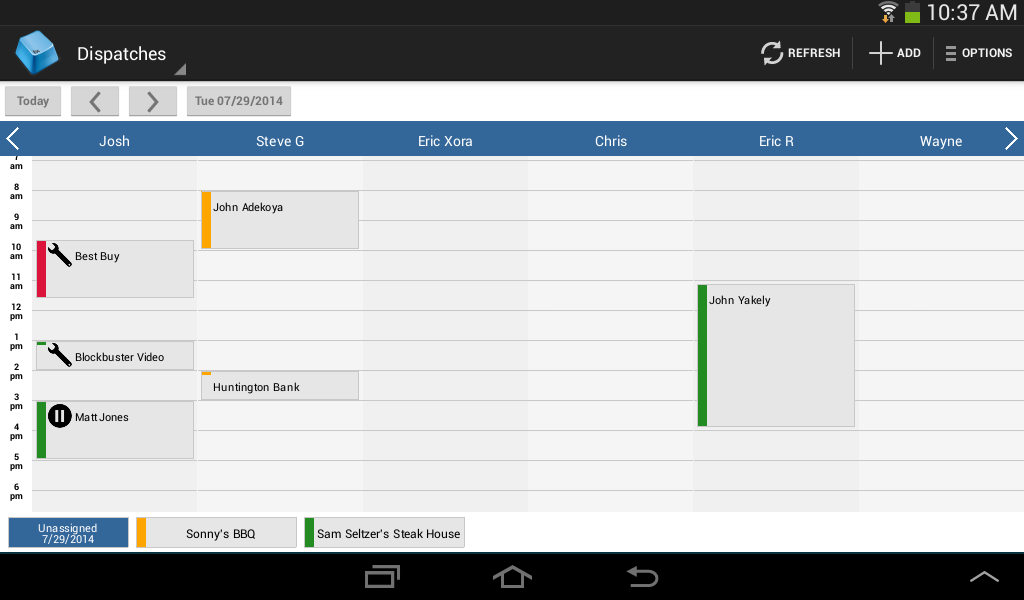This screenshot has height=600, width=1024.
Task: Go to the next day
Action: coord(153,101)
